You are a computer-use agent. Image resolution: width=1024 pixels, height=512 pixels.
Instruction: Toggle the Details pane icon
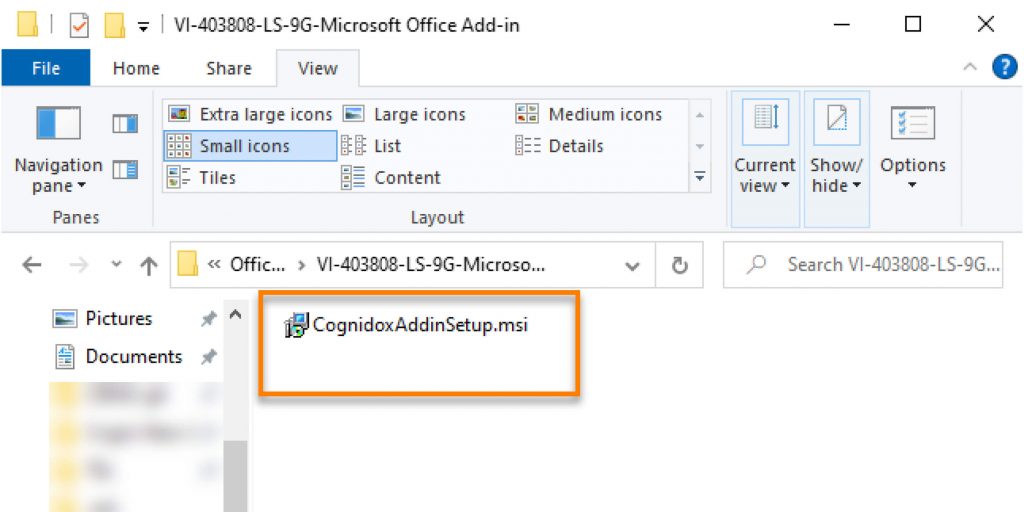click(125, 169)
